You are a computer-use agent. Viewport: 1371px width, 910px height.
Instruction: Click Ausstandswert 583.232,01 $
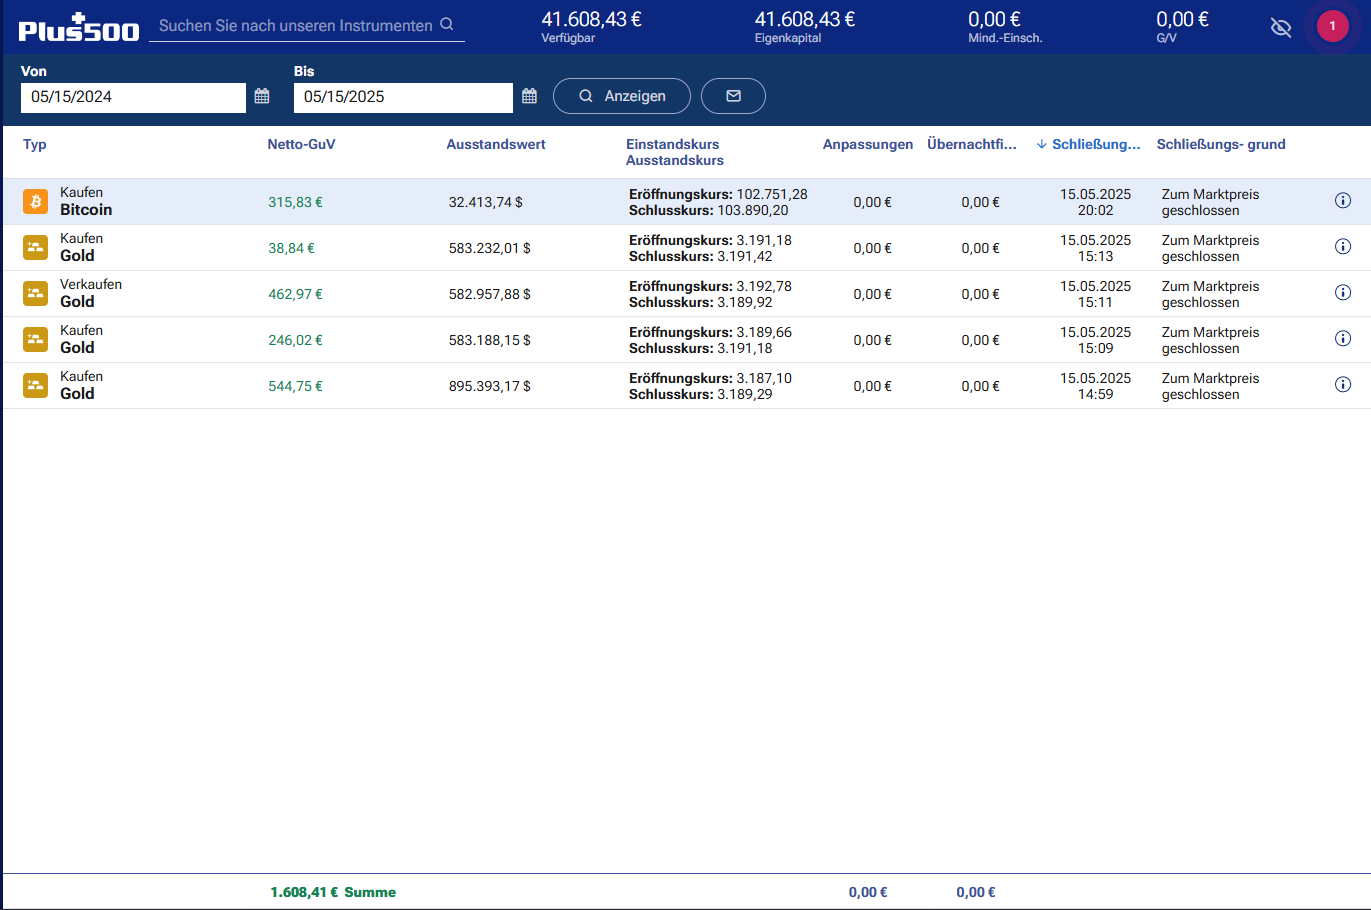click(x=490, y=248)
